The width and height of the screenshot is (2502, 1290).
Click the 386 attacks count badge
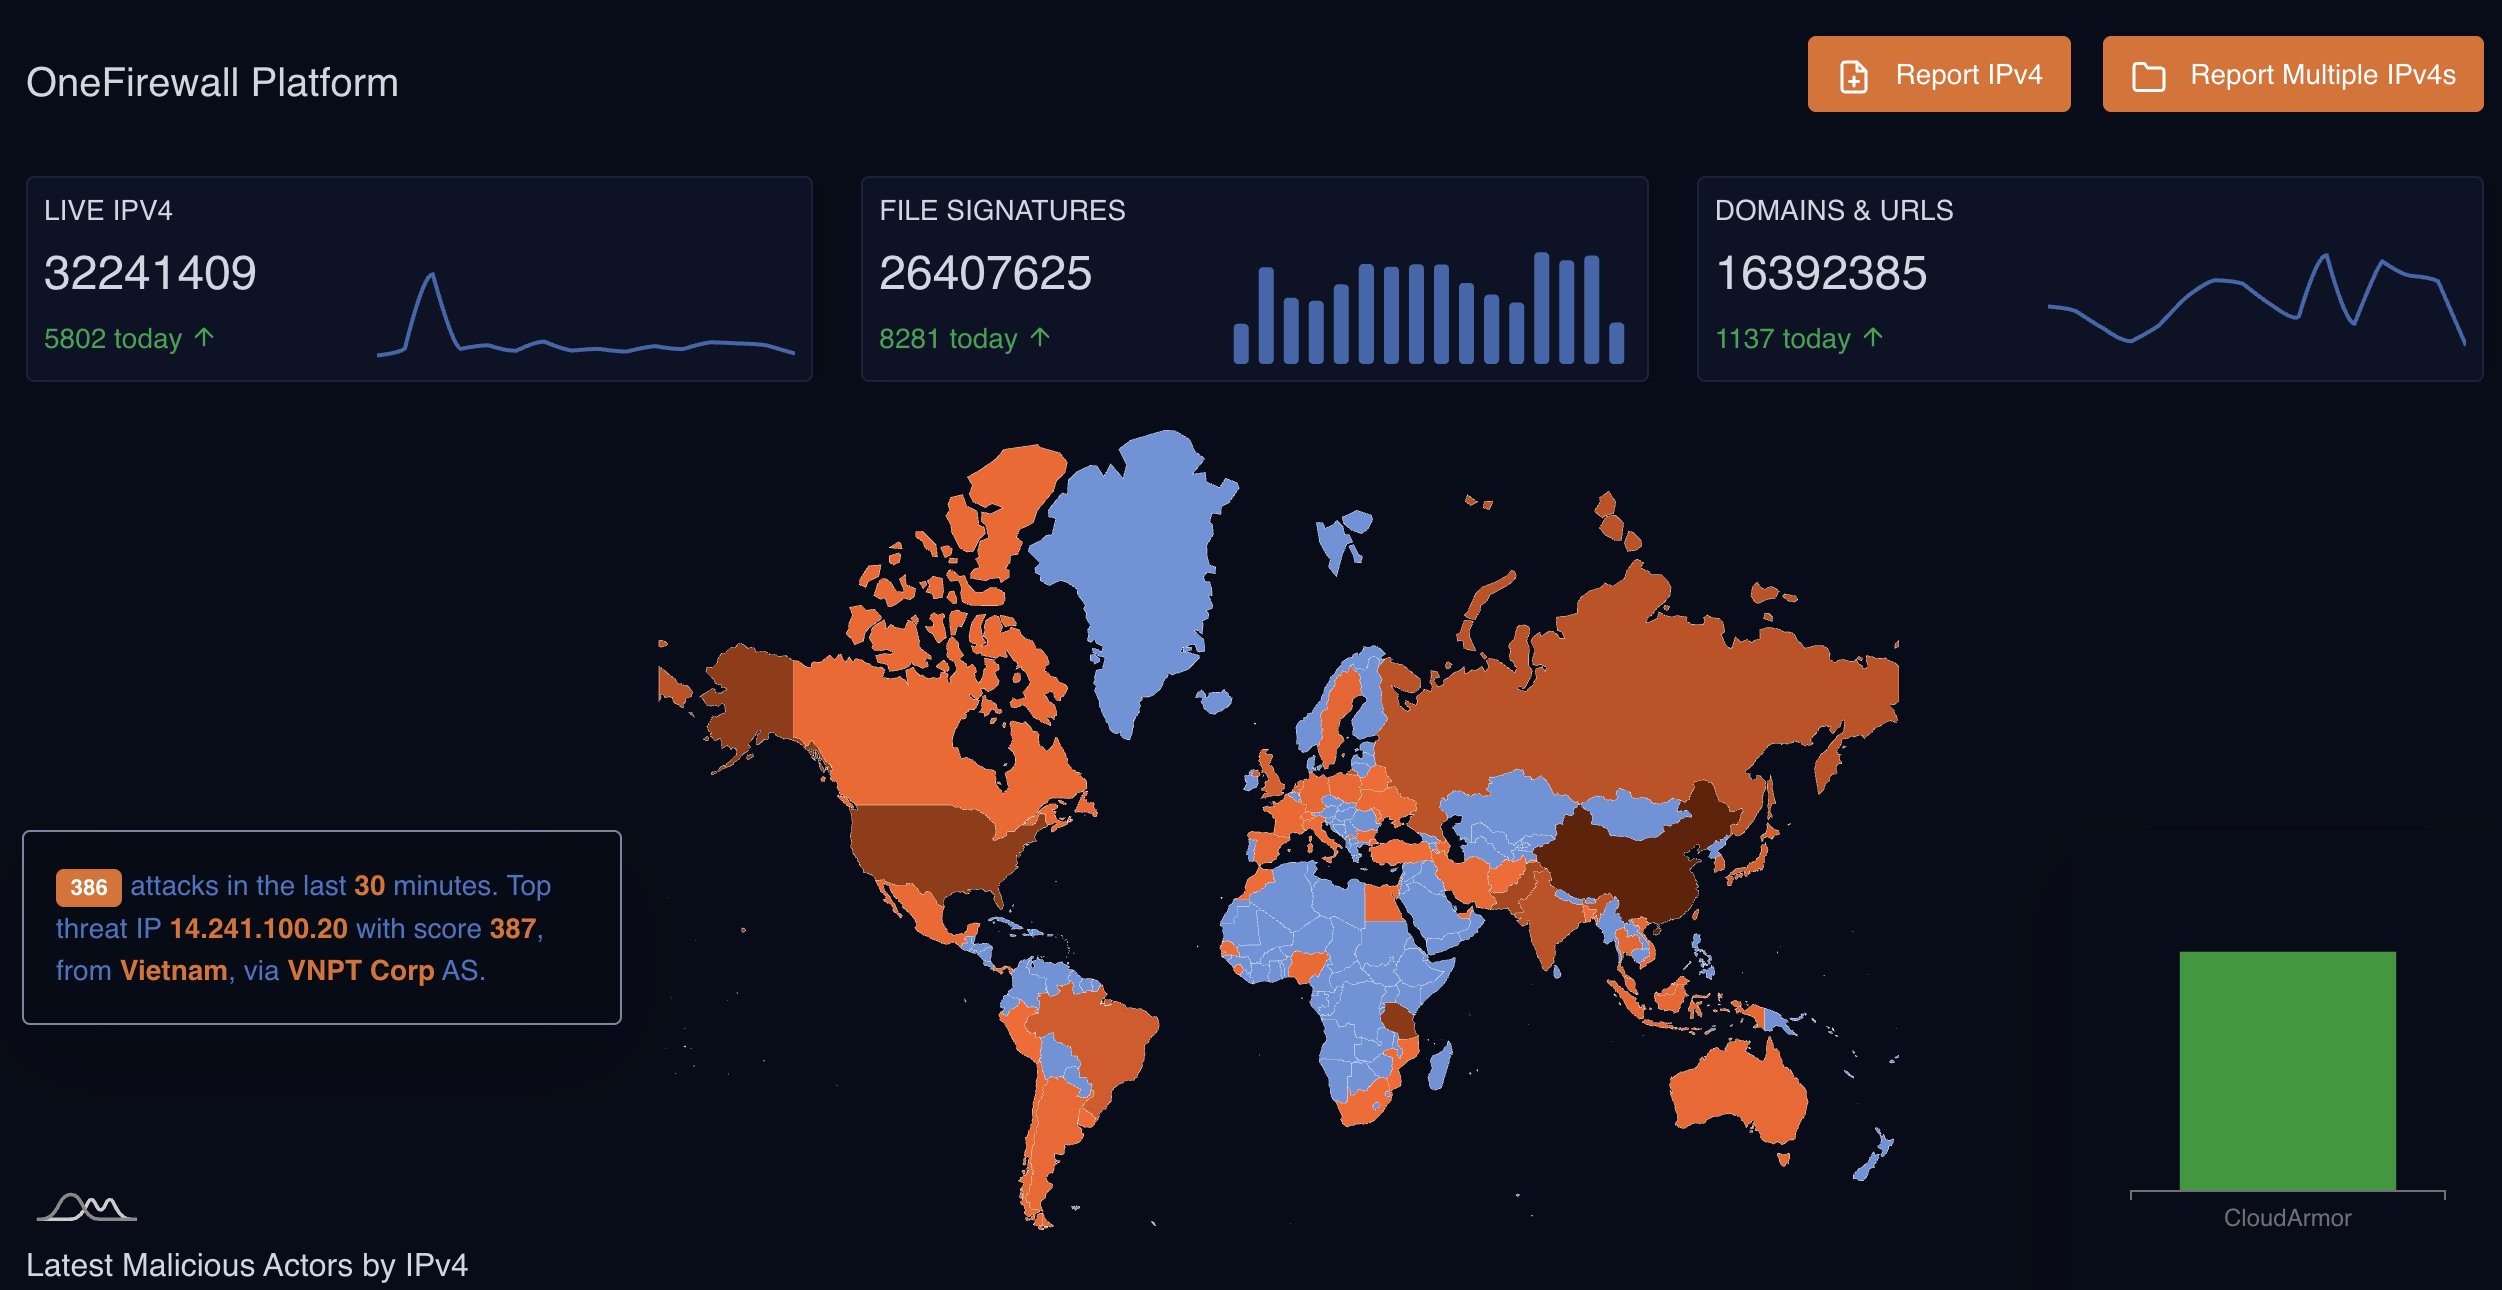click(x=88, y=887)
